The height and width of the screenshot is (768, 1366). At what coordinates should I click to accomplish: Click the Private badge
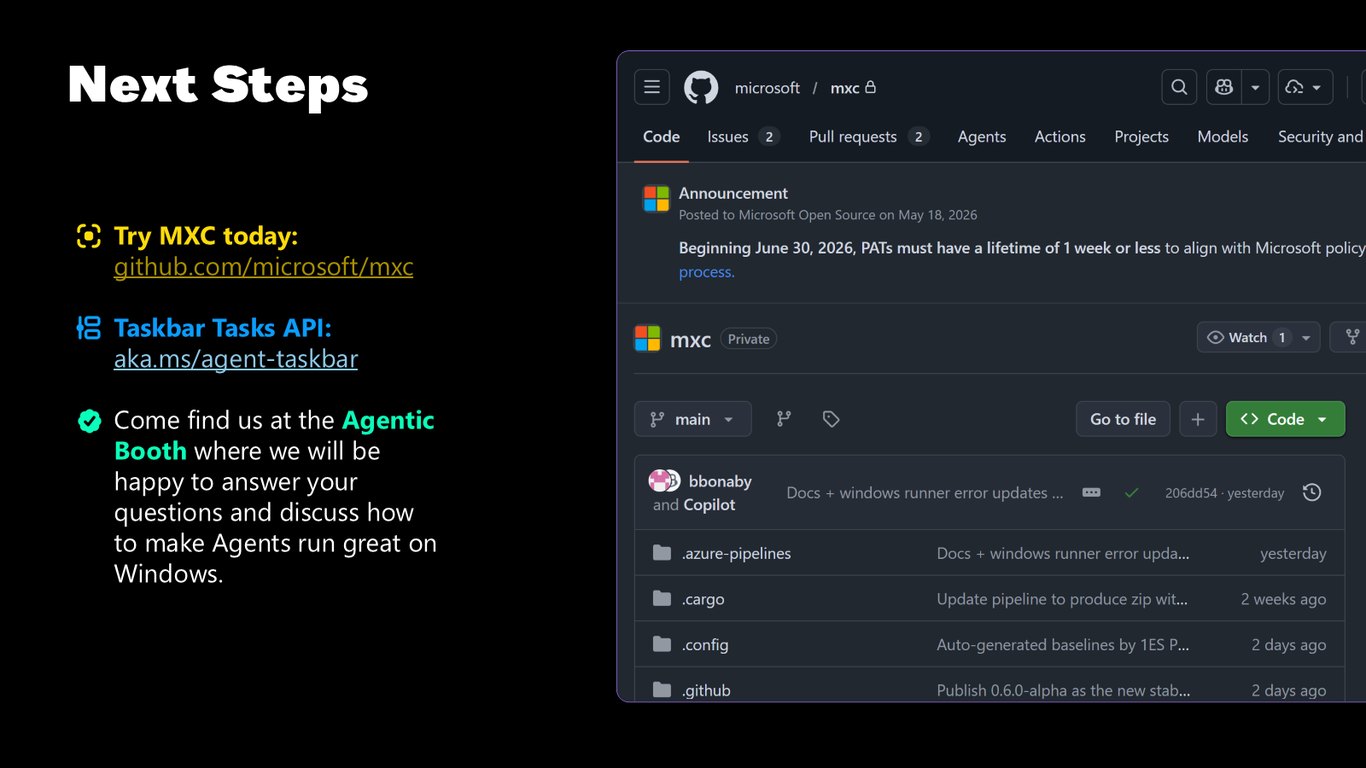pyautogui.click(x=748, y=339)
